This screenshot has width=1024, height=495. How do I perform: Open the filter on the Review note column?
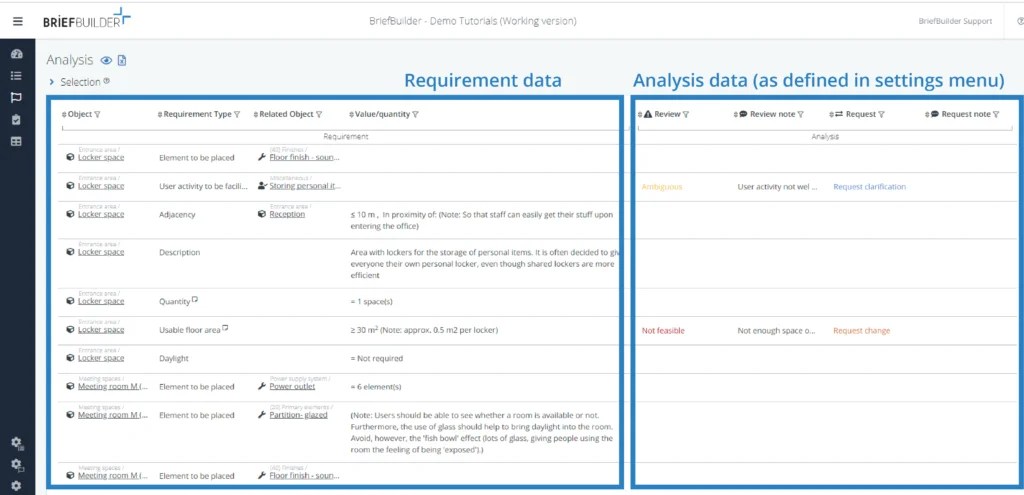[x=801, y=114]
